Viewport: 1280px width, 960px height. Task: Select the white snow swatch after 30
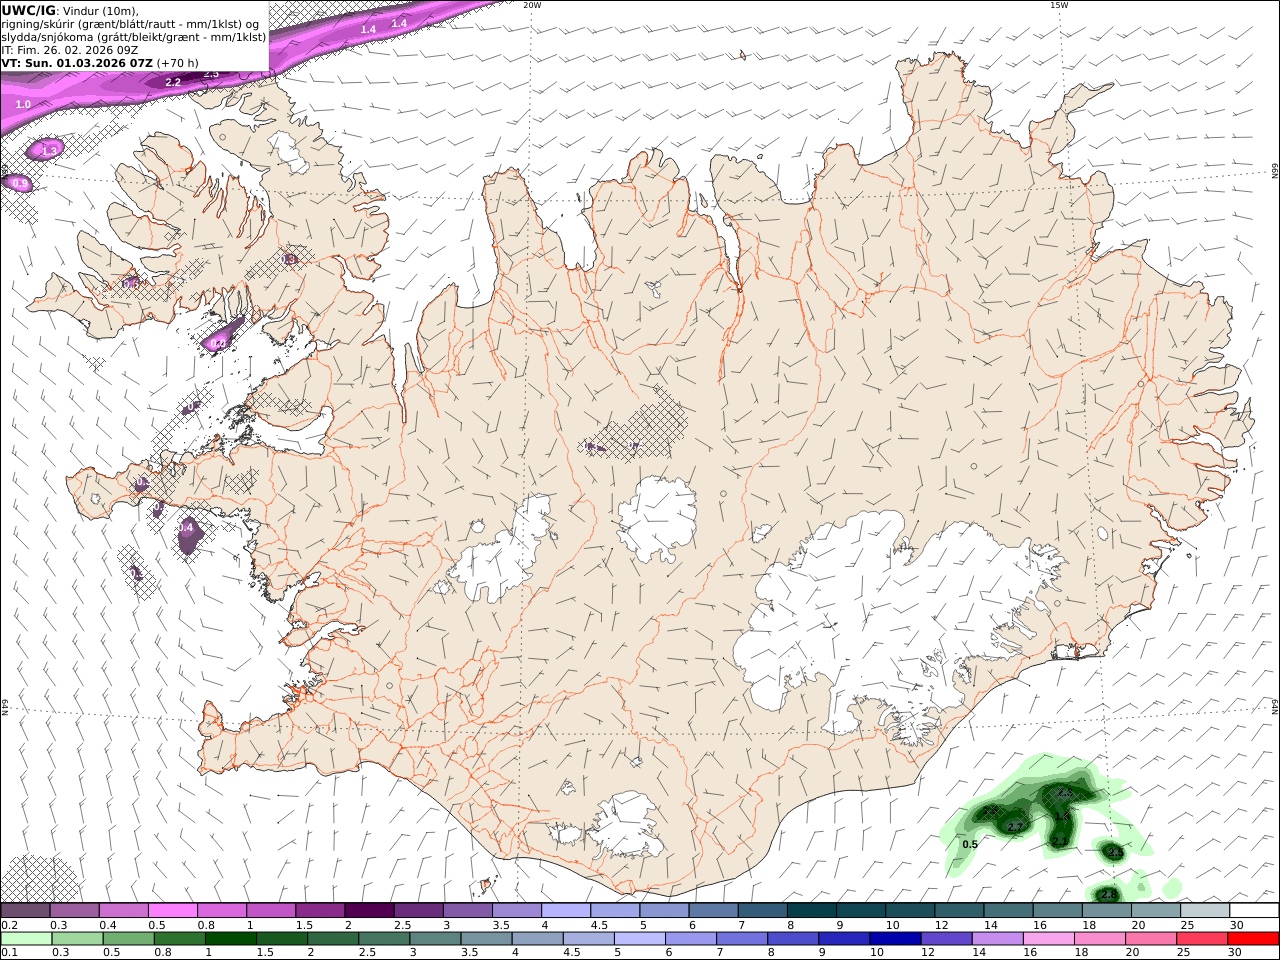point(1254,910)
